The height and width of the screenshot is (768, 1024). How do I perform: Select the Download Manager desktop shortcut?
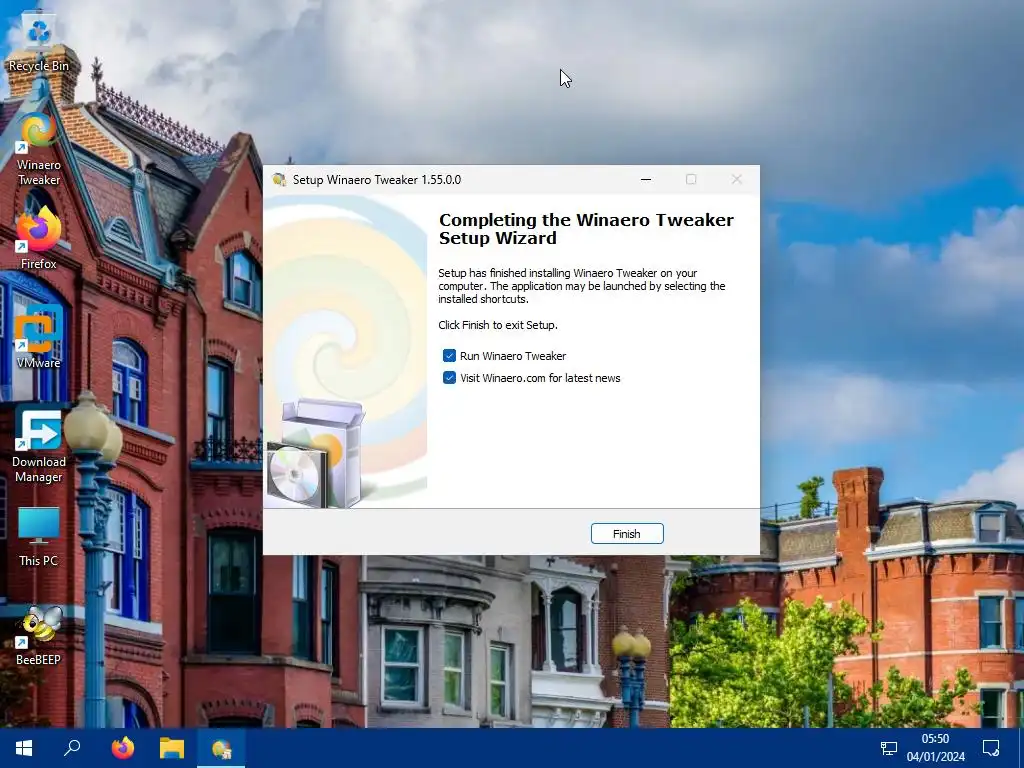coord(39,444)
